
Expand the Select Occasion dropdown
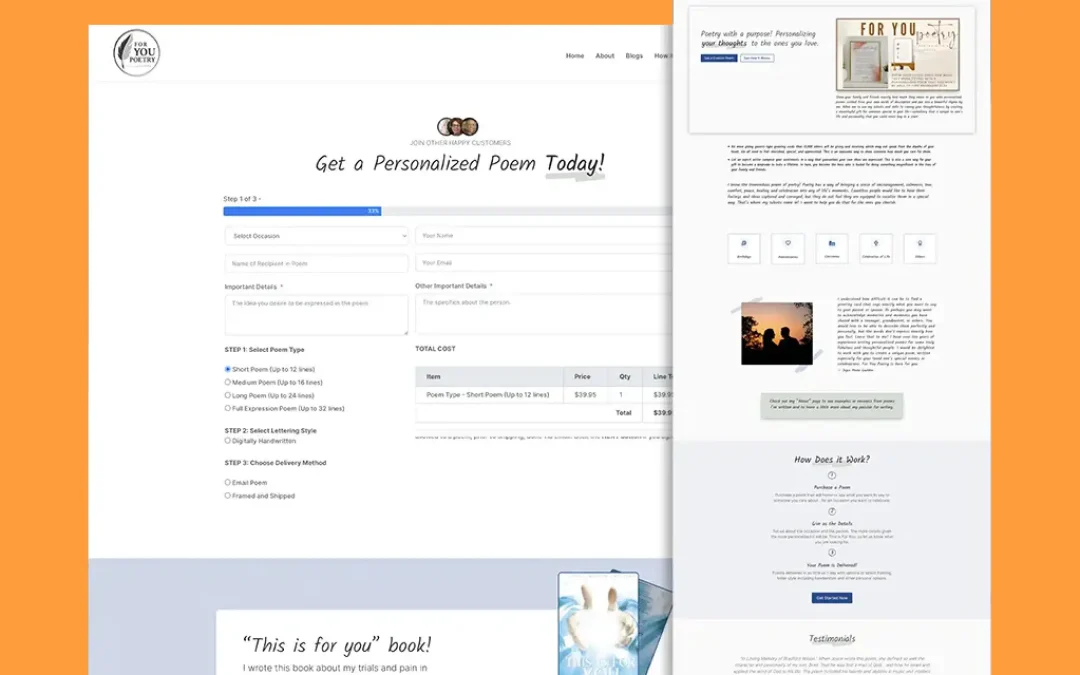coord(316,236)
